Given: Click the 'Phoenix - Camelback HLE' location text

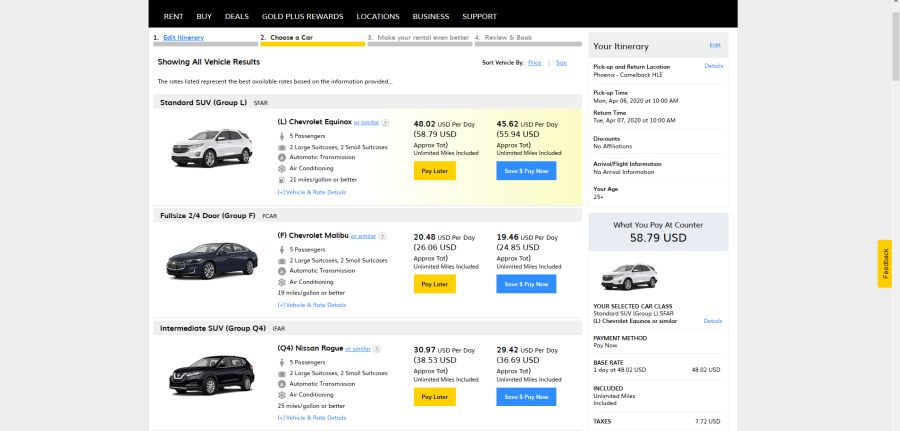Looking at the screenshot, I should tap(628, 75).
